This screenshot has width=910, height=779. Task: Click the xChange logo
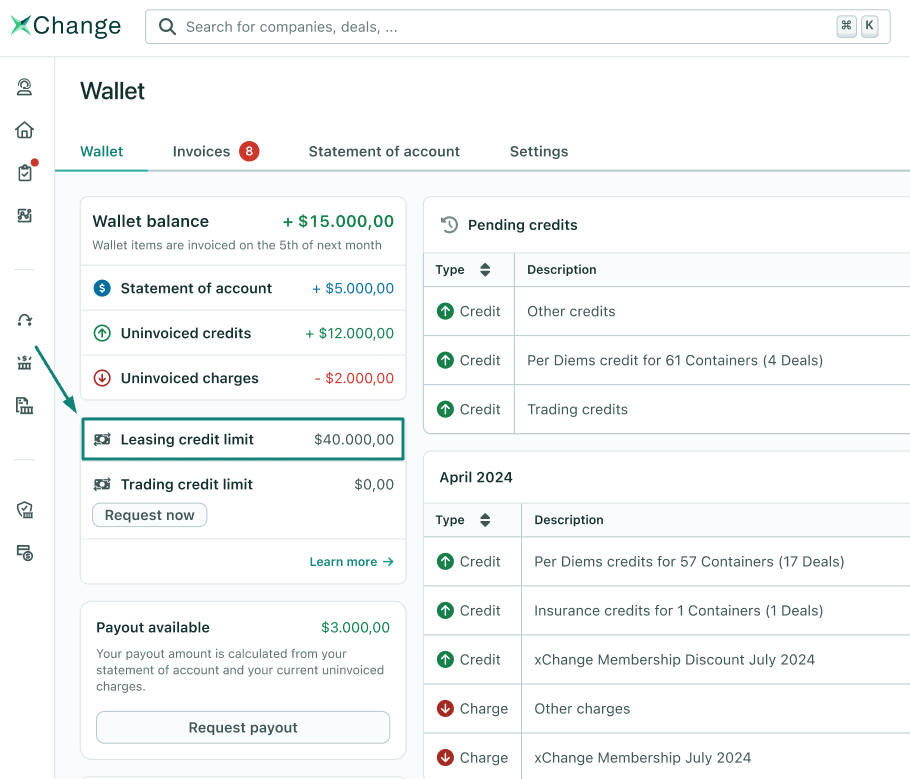point(66,27)
